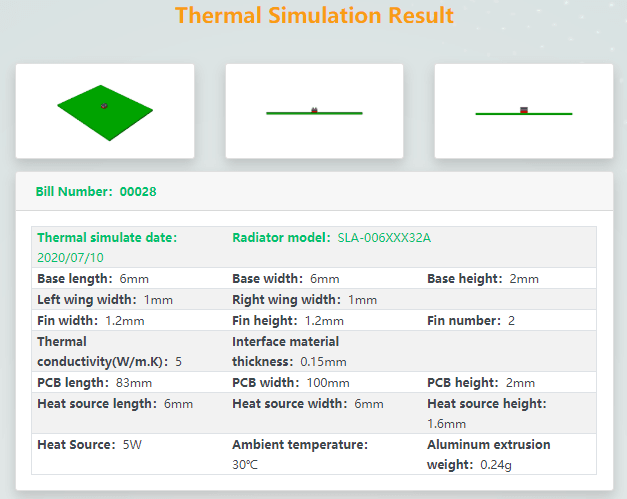
Task: Select the Bill Number 00028 text
Action: coord(96,192)
